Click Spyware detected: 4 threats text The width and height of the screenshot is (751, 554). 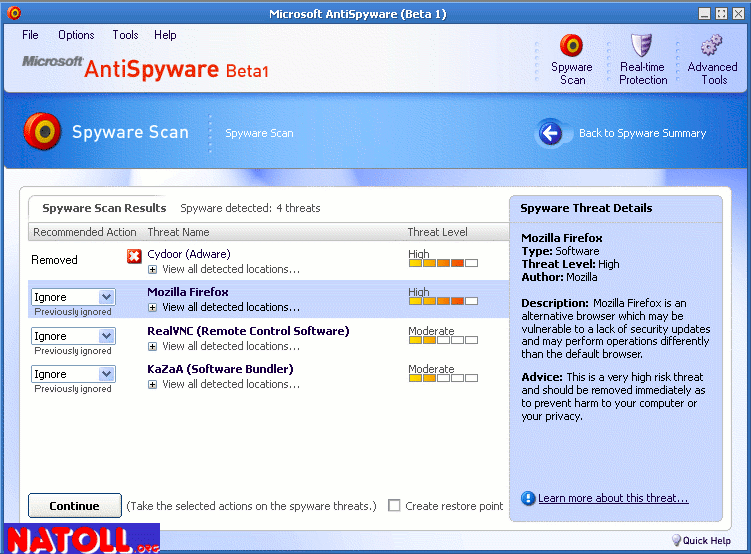(250, 208)
